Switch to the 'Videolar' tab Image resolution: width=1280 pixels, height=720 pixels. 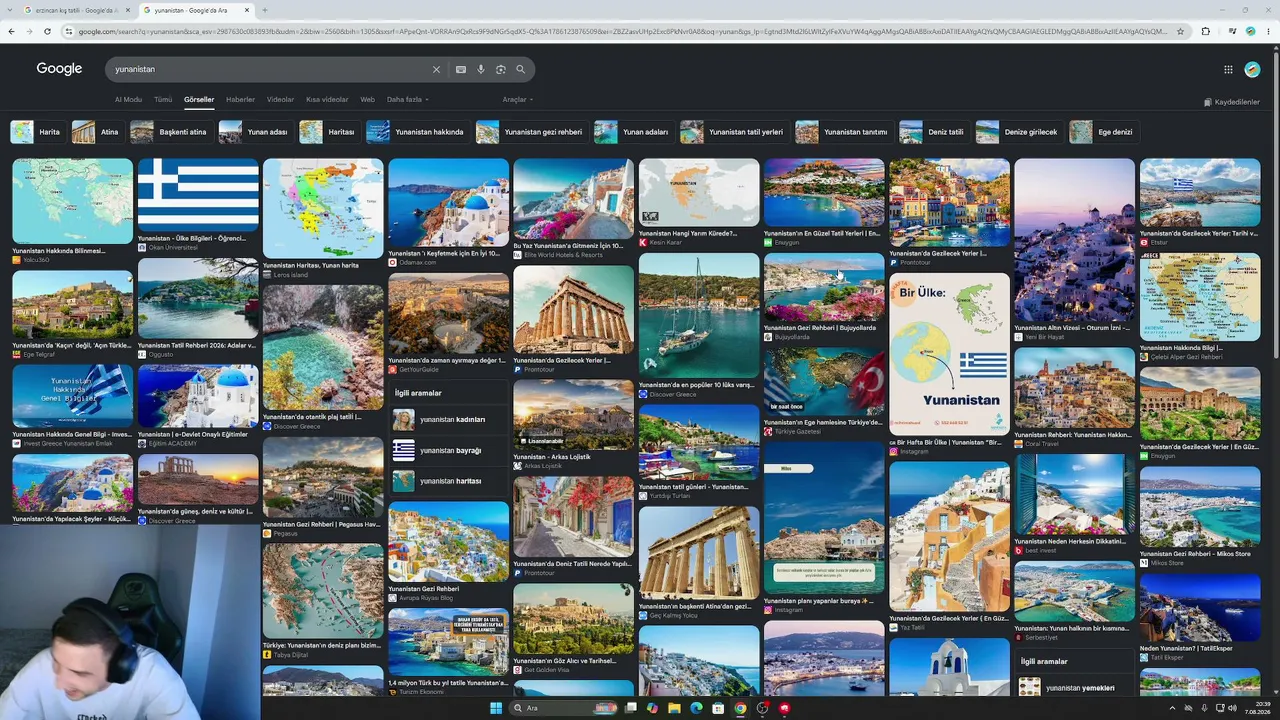click(280, 100)
